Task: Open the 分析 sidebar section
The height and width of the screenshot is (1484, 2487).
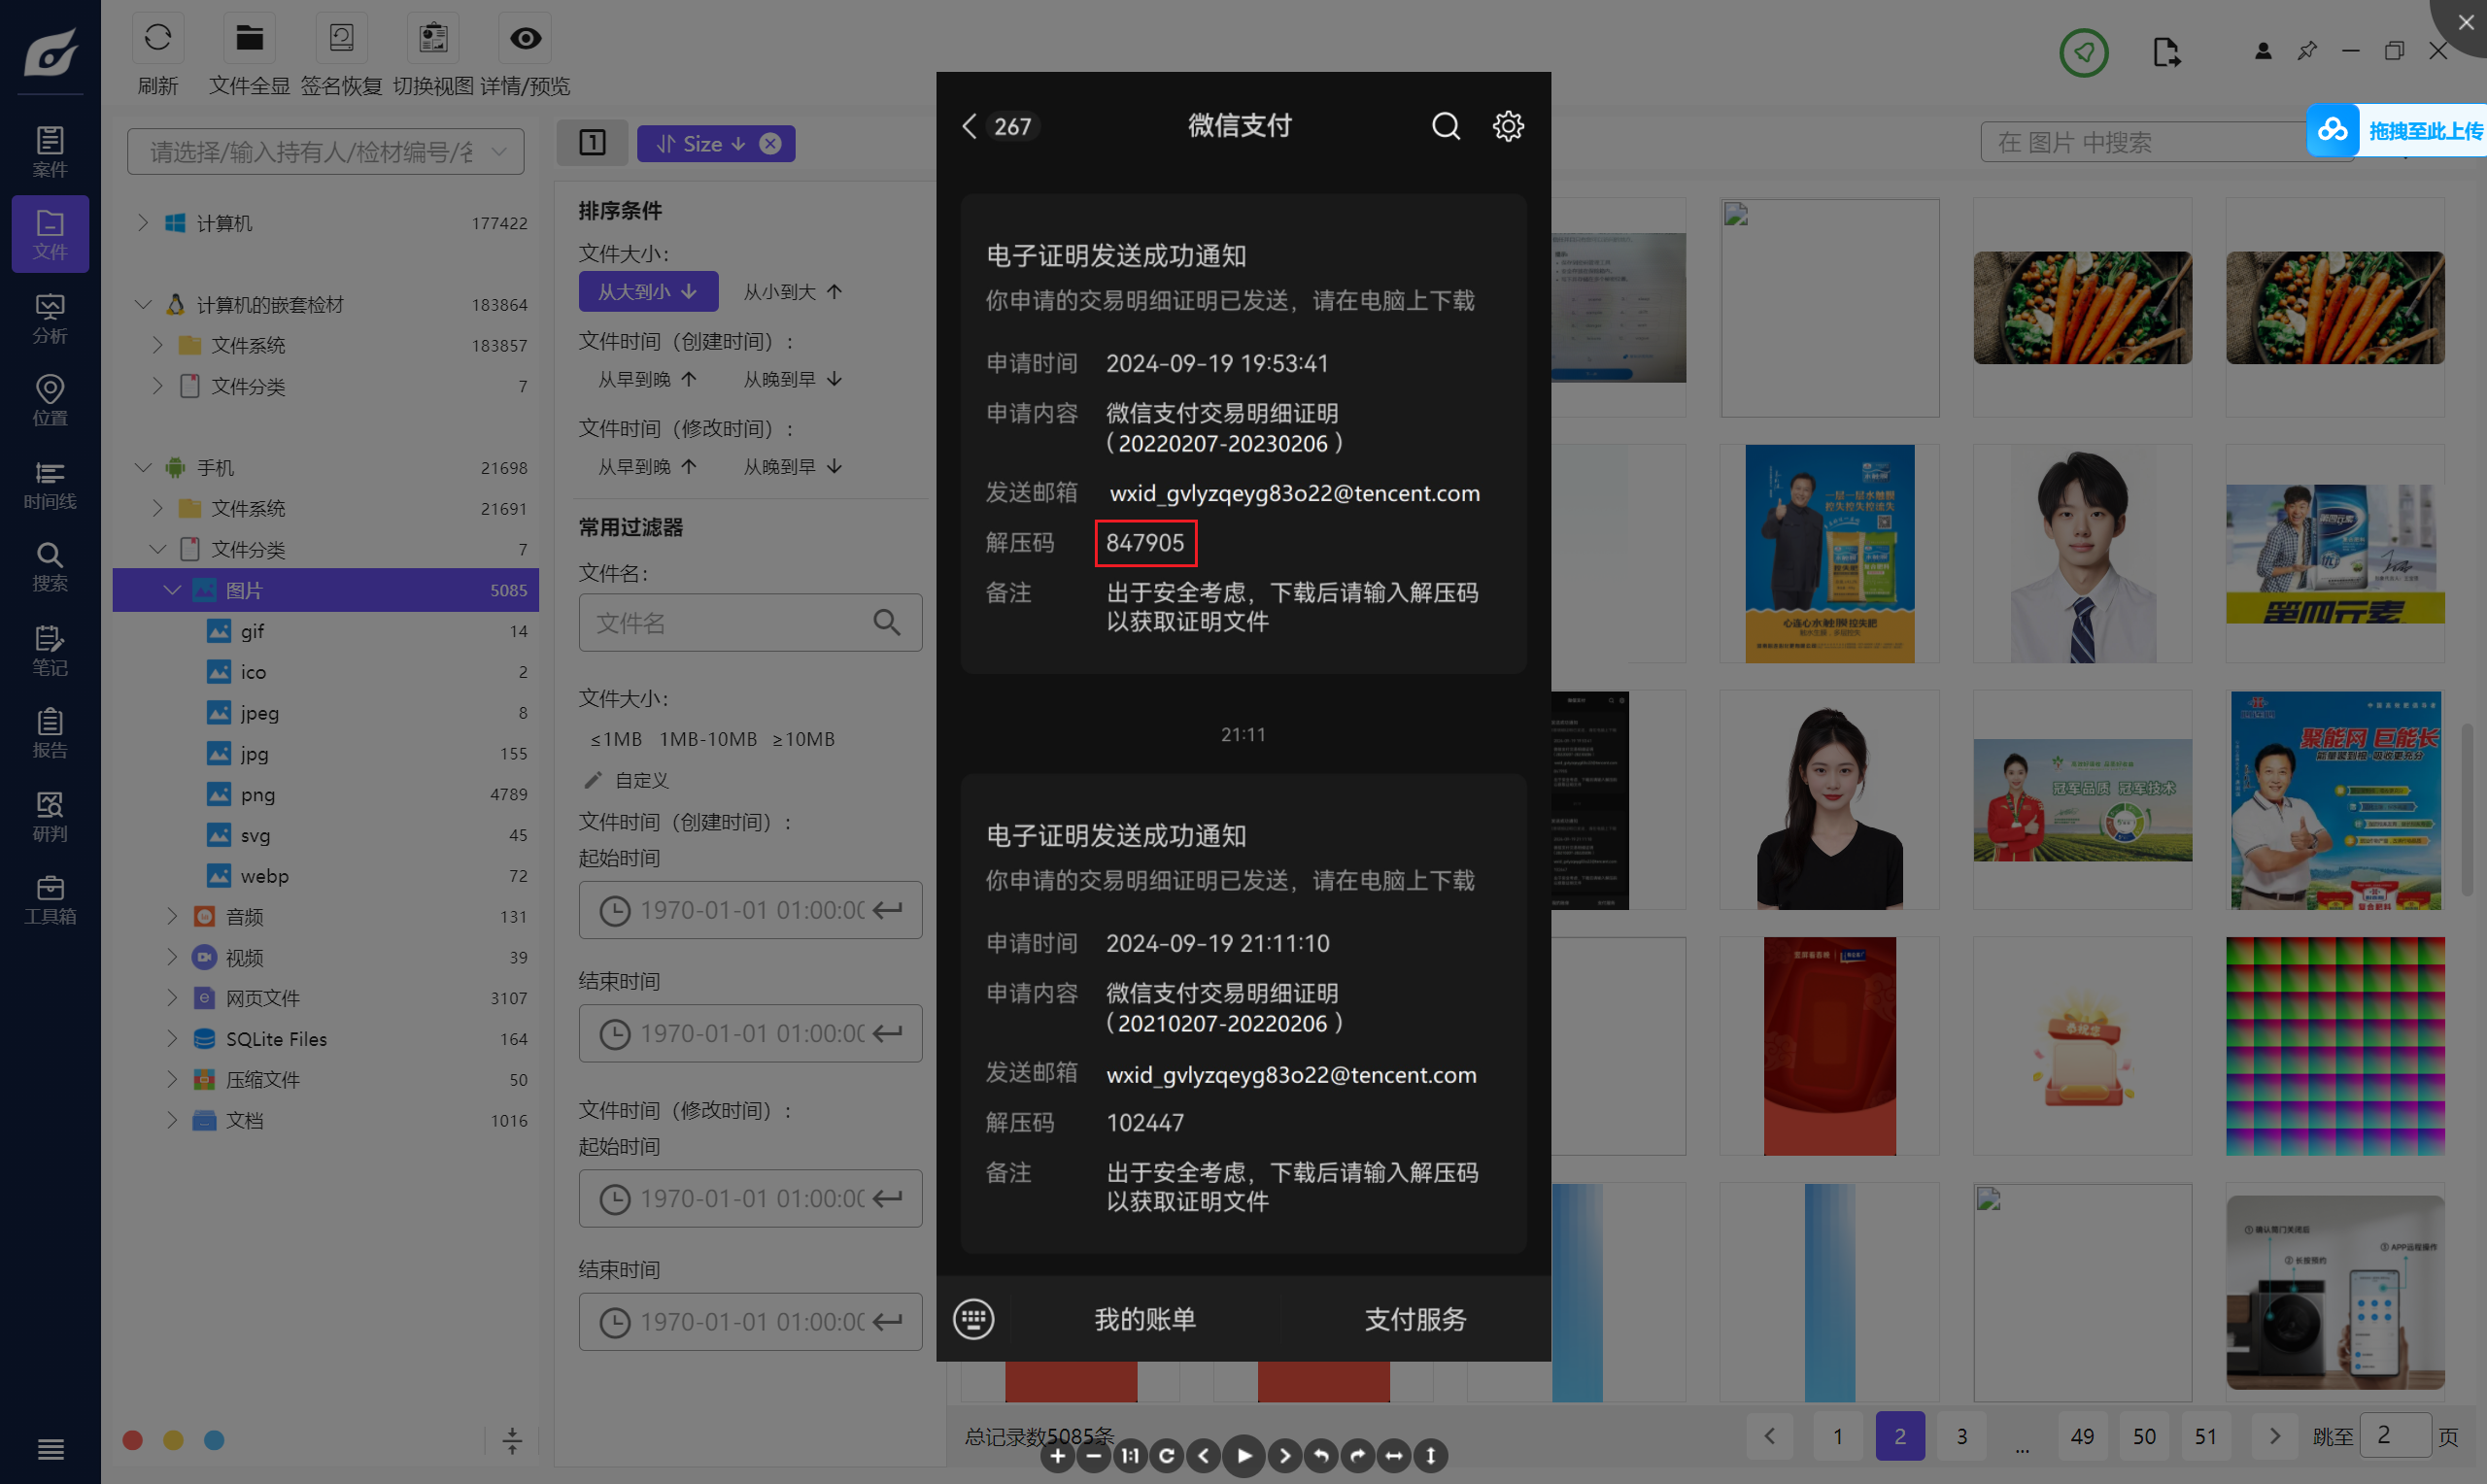Action: coord(50,318)
